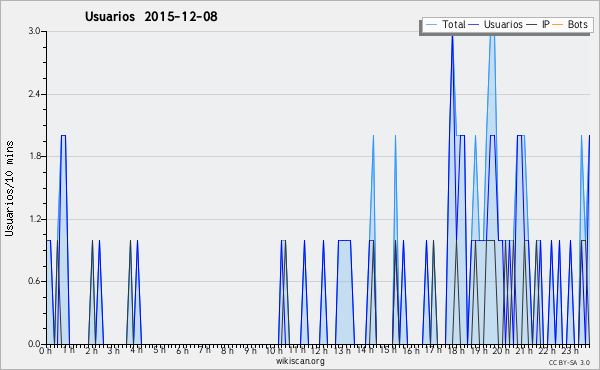
Task: Click the '2.4' y-axis value
Action: (x=34, y=94)
